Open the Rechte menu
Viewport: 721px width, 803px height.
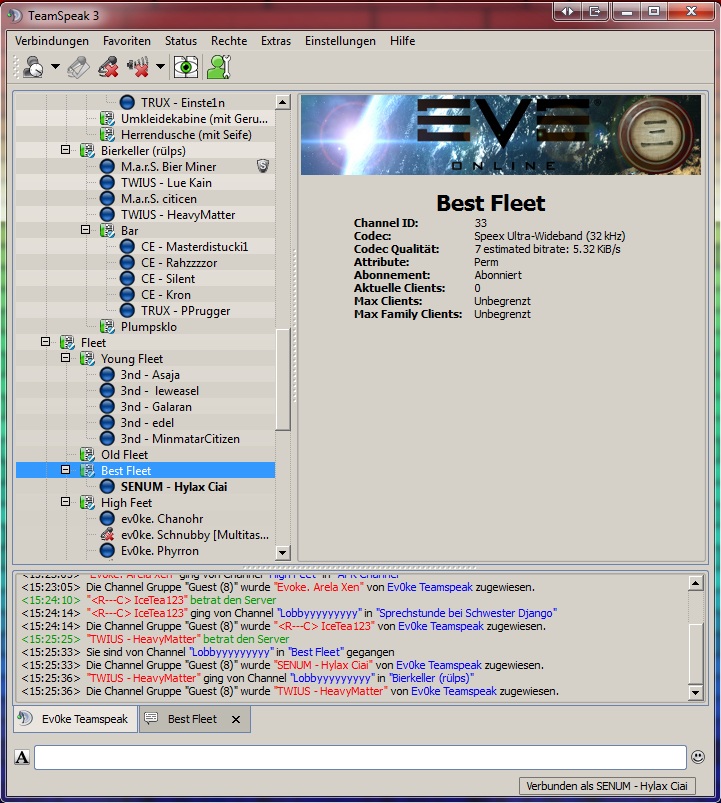229,41
